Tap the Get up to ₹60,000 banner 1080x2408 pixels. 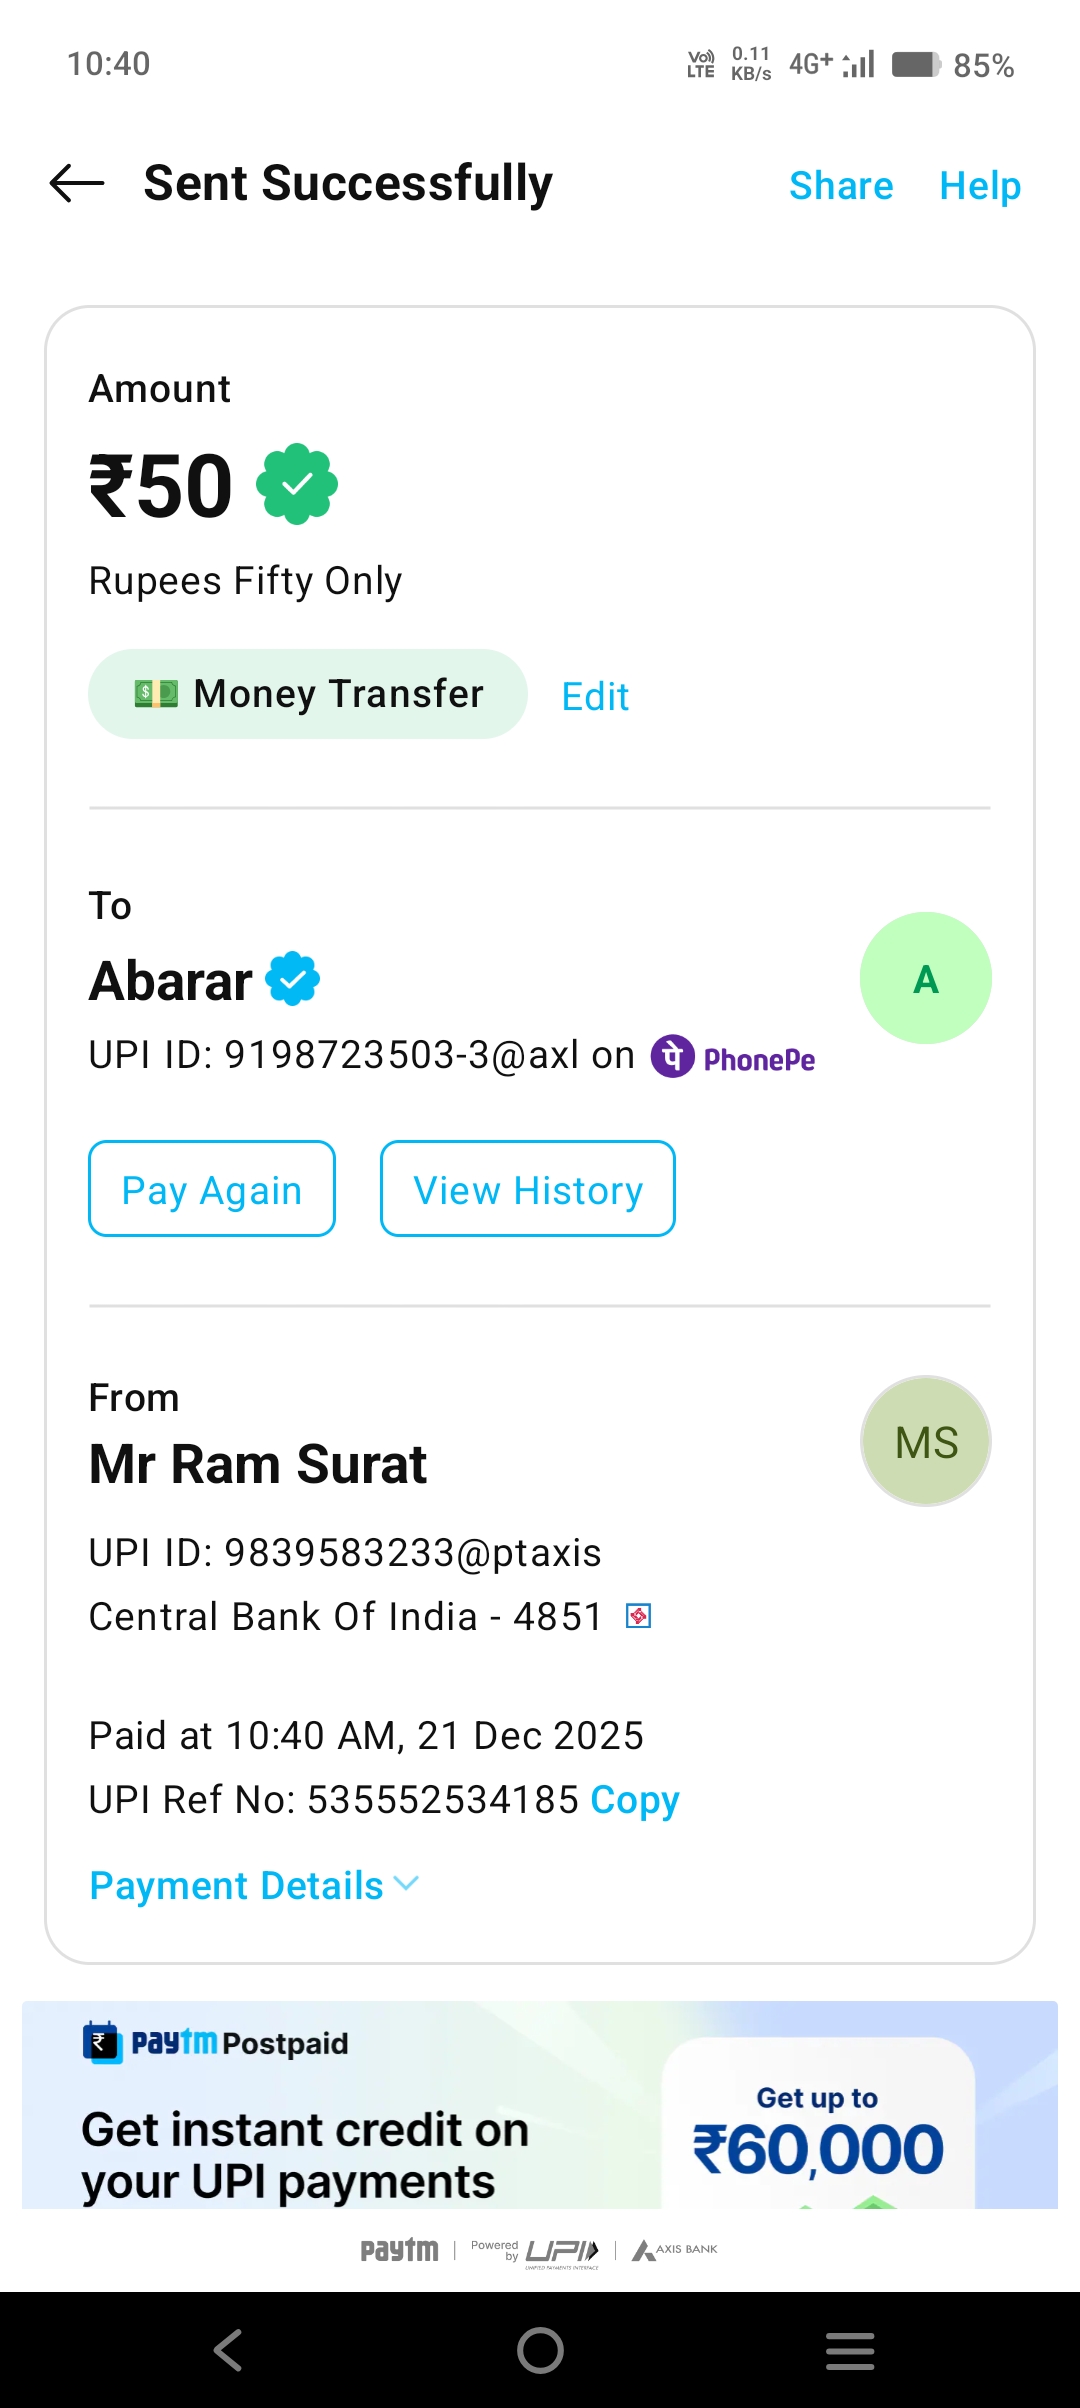coord(818,2130)
